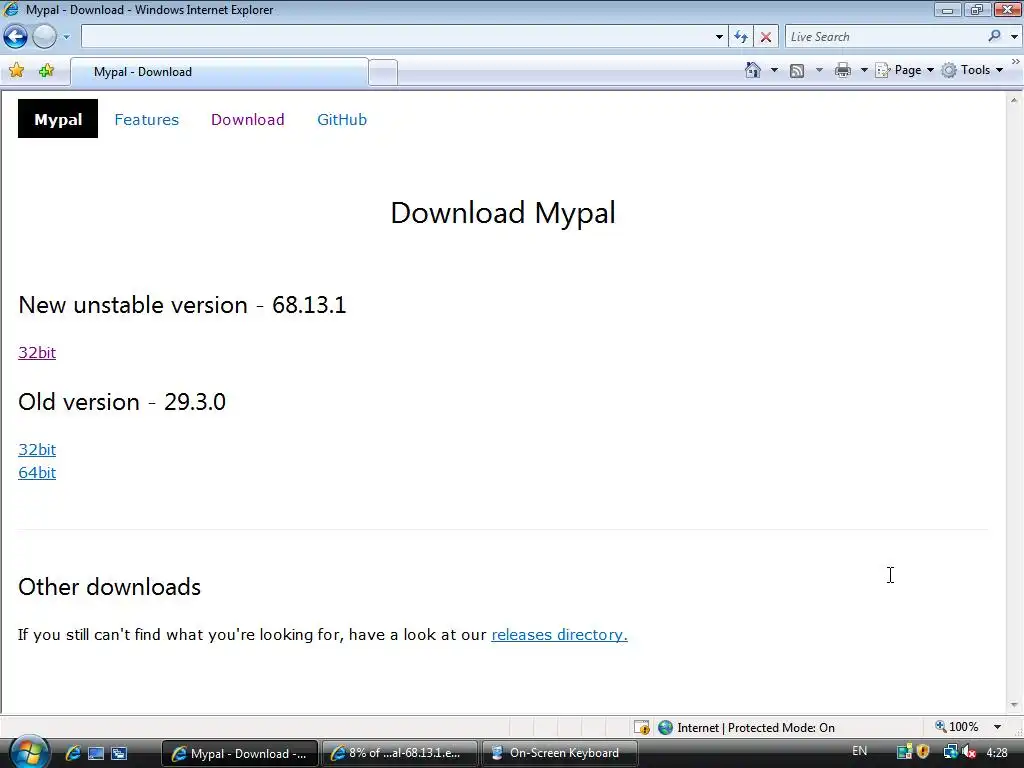This screenshot has height=768, width=1024.
Task: Click the network globe tray icon
Action: [x=950, y=752]
